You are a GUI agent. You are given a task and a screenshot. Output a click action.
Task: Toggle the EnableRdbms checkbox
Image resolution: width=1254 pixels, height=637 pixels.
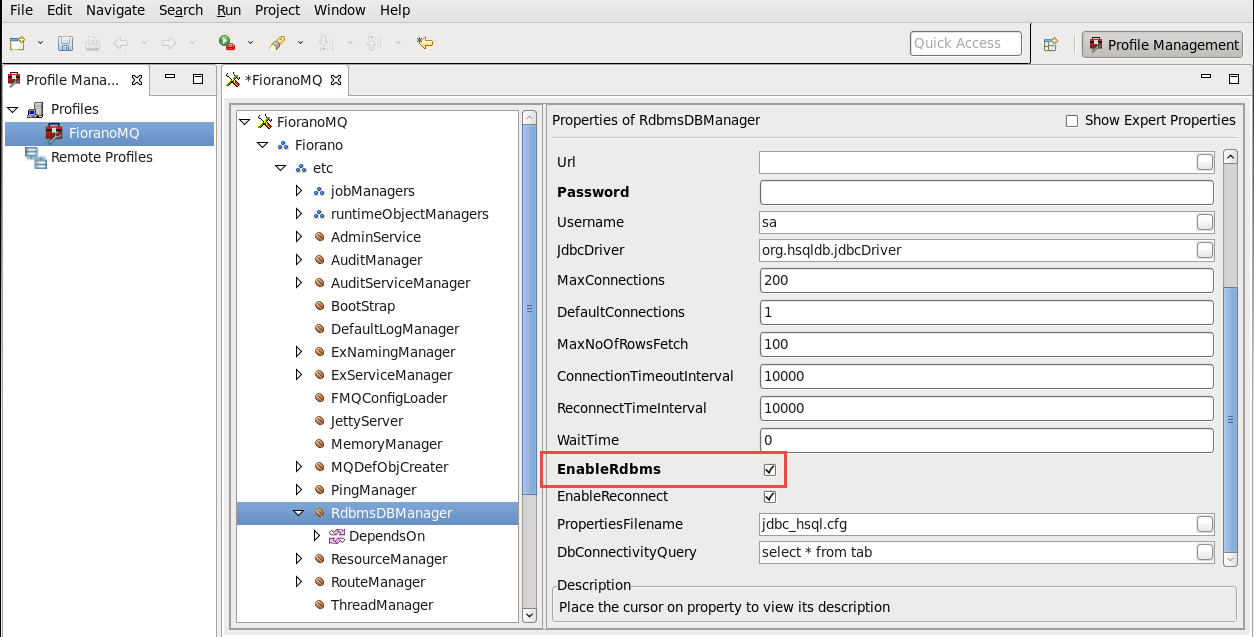pos(770,469)
